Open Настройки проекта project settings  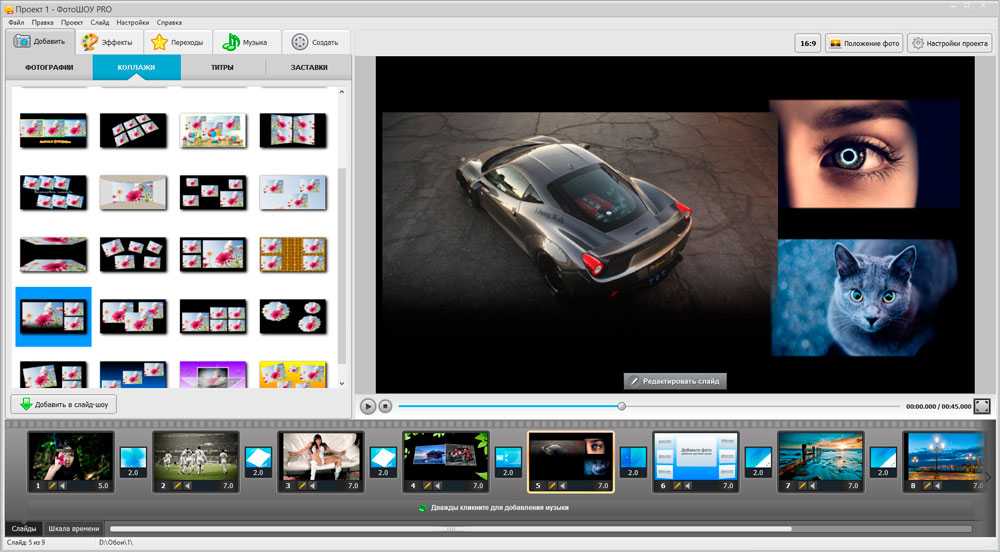[949, 43]
